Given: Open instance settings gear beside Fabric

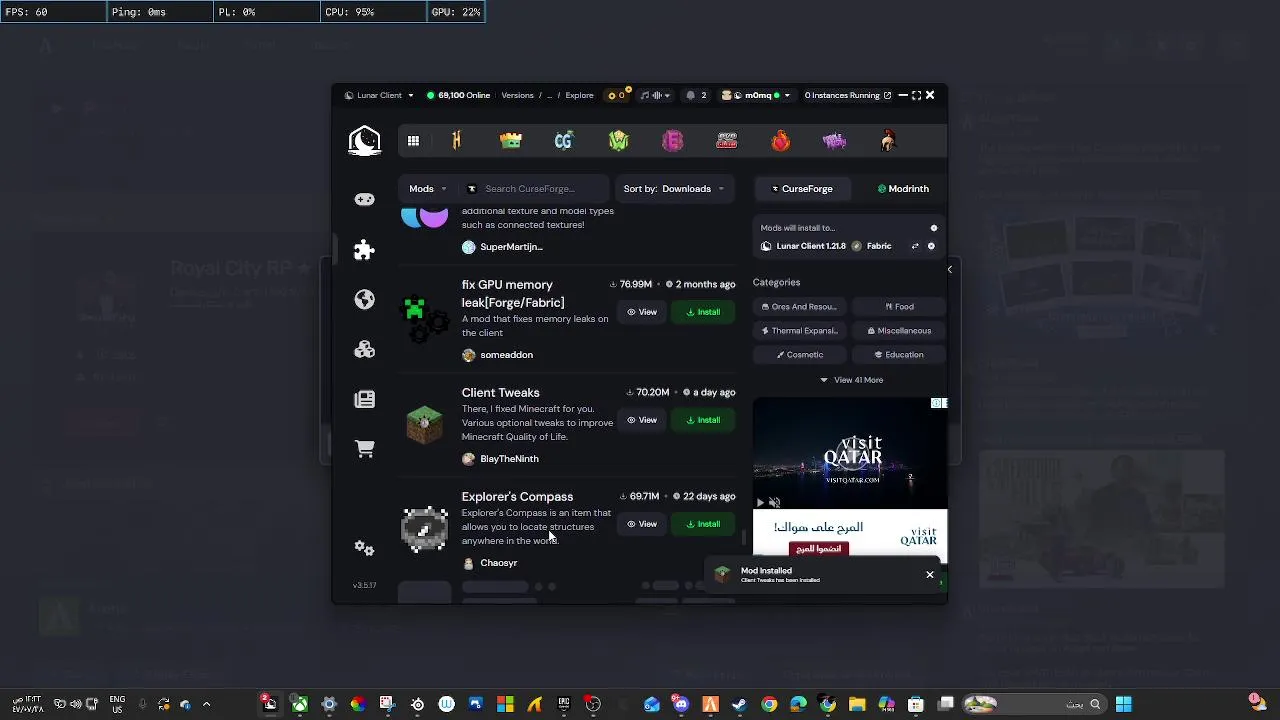Looking at the screenshot, I should (931, 246).
